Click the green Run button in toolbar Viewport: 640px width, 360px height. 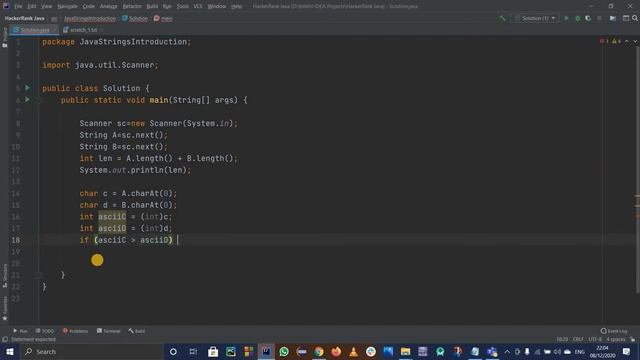coord(566,18)
